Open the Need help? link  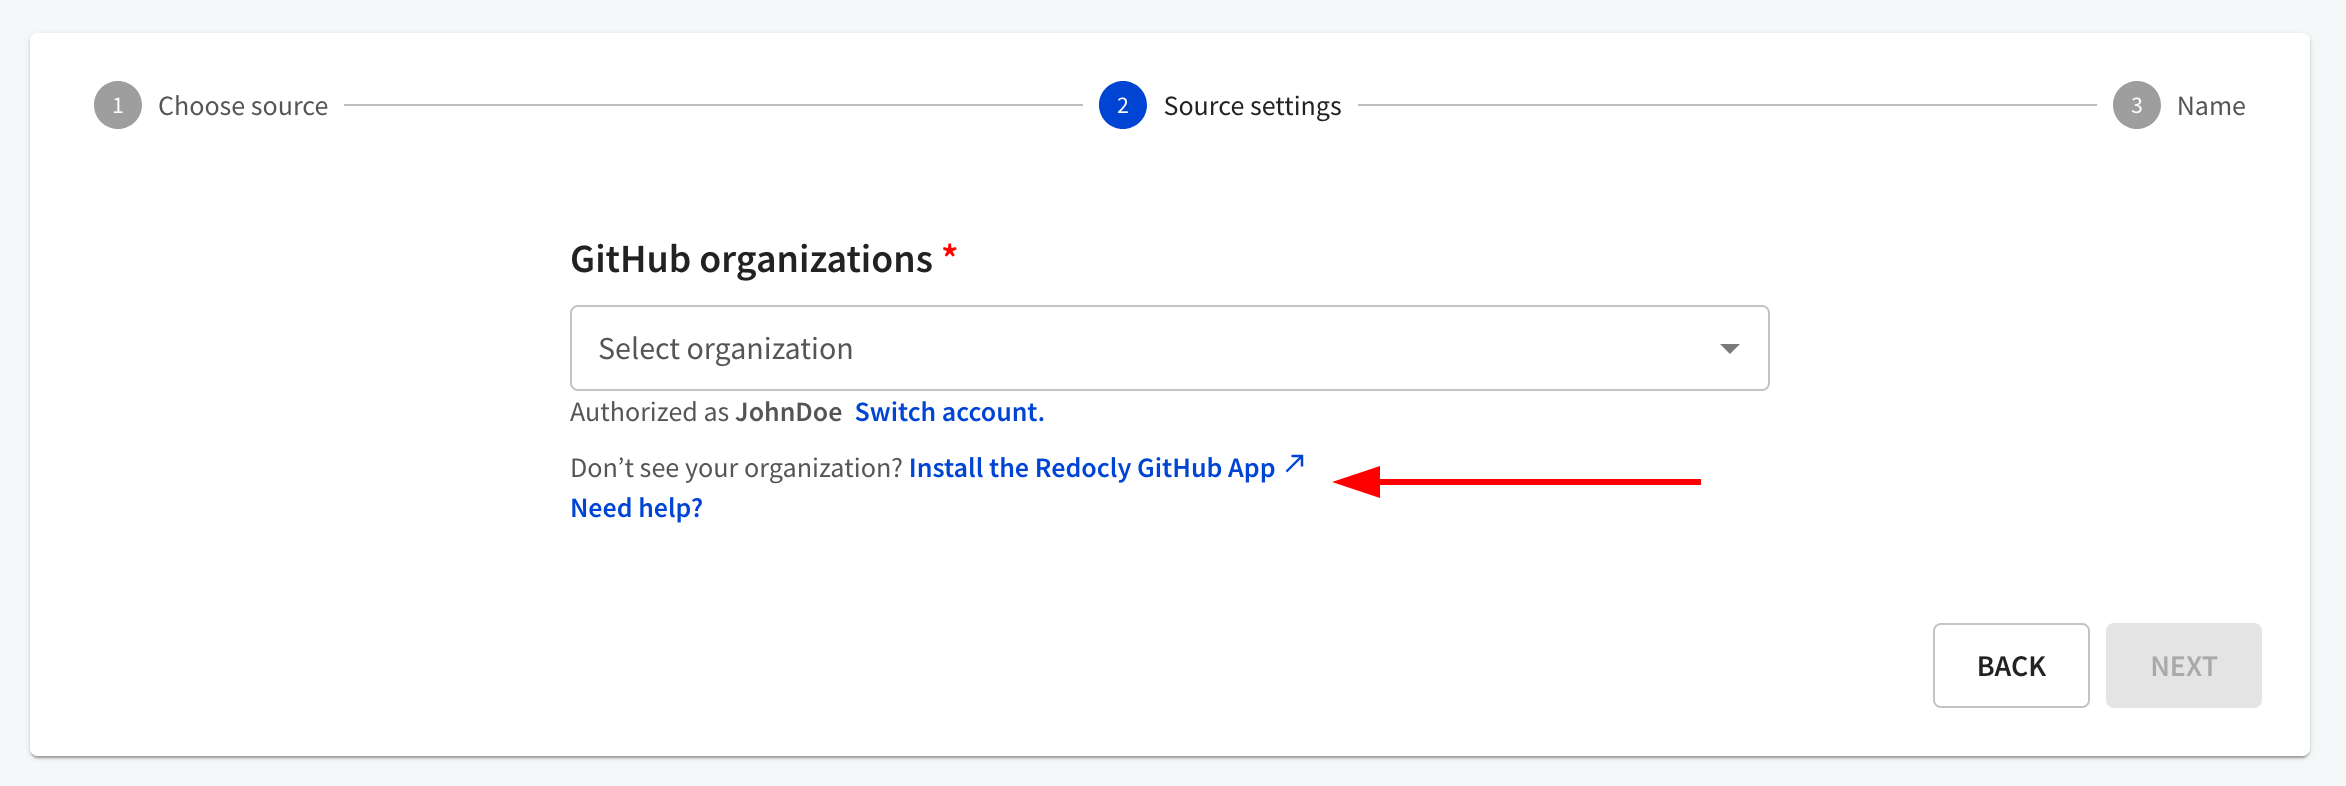point(636,508)
